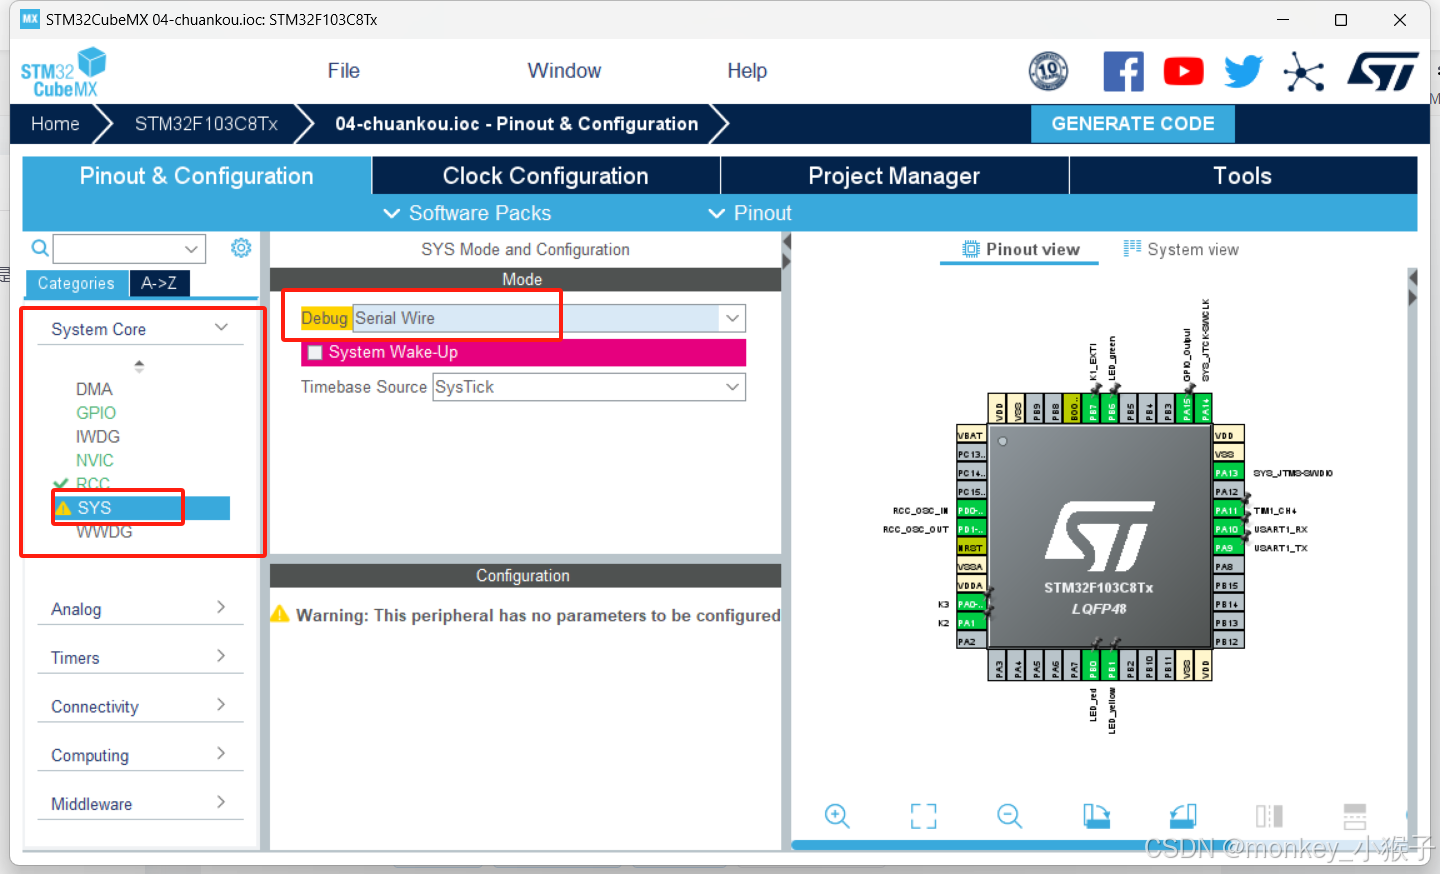Open the Window menu
The height and width of the screenshot is (874, 1440).
[564, 71]
